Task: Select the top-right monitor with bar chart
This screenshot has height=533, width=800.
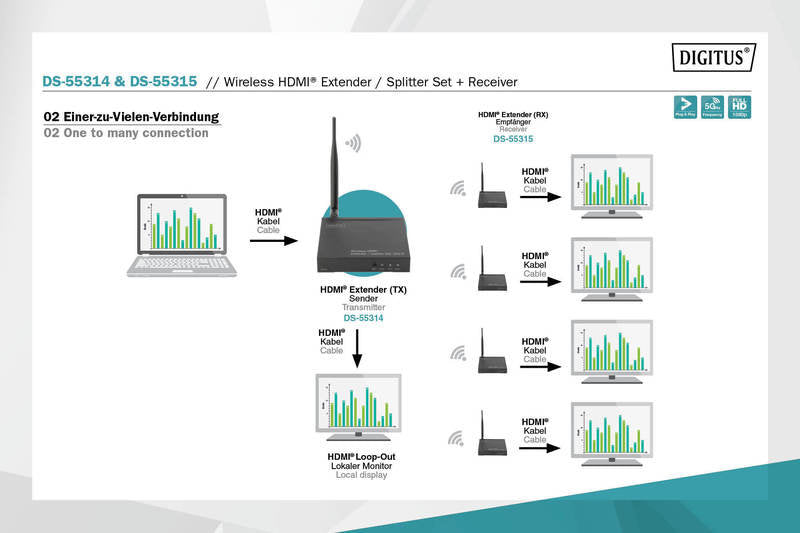Action: [x=610, y=187]
